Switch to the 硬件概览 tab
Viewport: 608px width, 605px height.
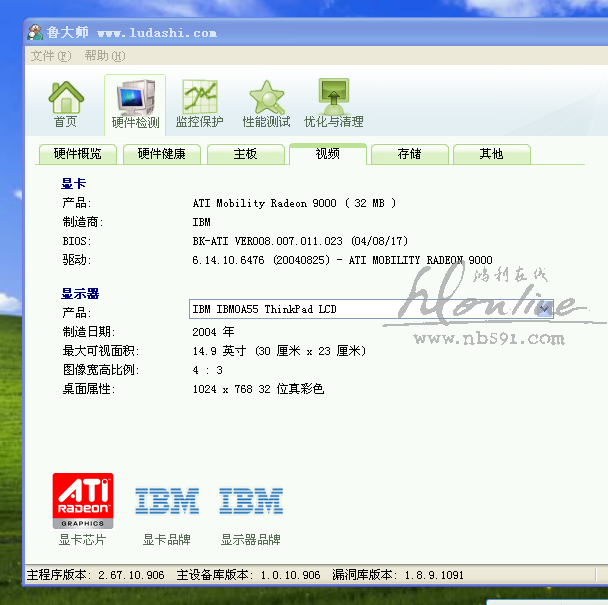78,154
